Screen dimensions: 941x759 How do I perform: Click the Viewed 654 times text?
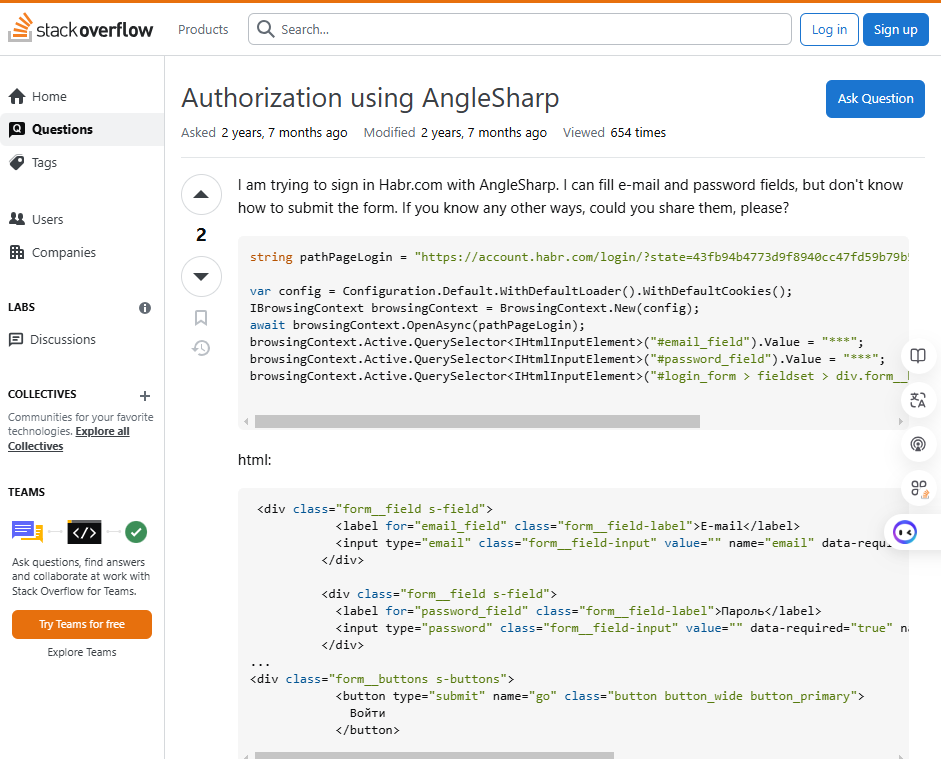pyautogui.click(x=614, y=133)
